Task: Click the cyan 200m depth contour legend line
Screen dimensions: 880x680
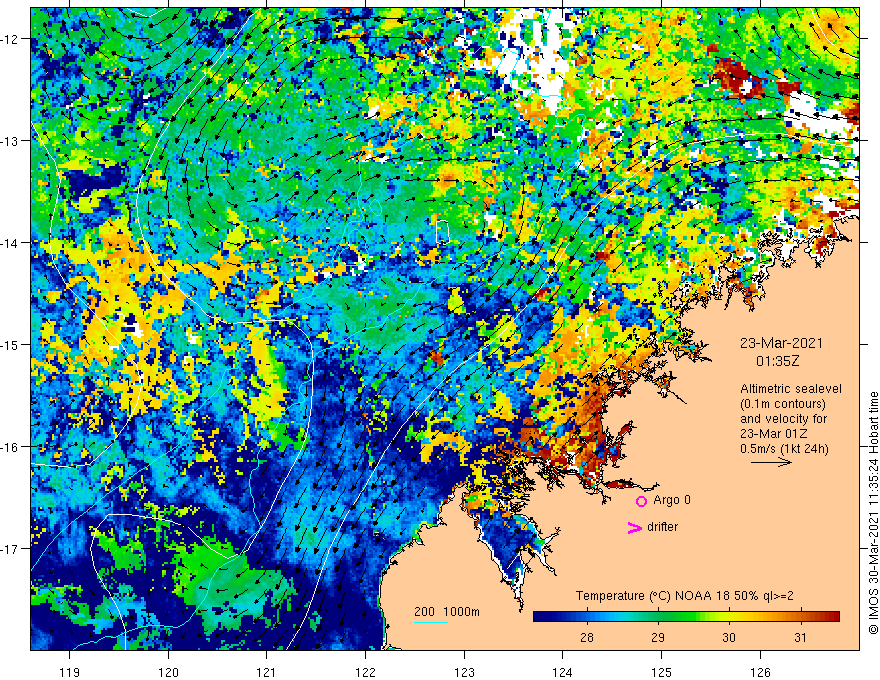Action: (431, 622)
